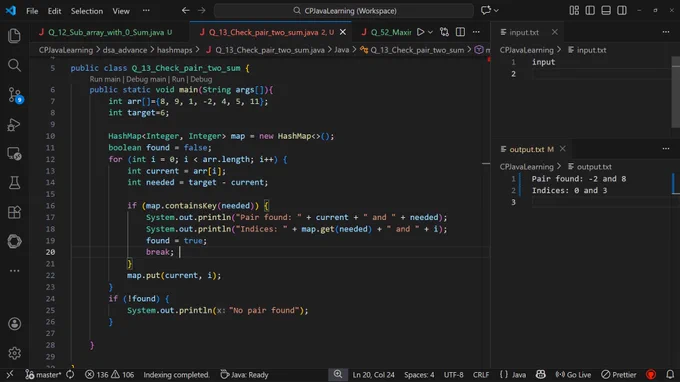
Task: Open the Extensions view
Action: [x=14, y=212]
